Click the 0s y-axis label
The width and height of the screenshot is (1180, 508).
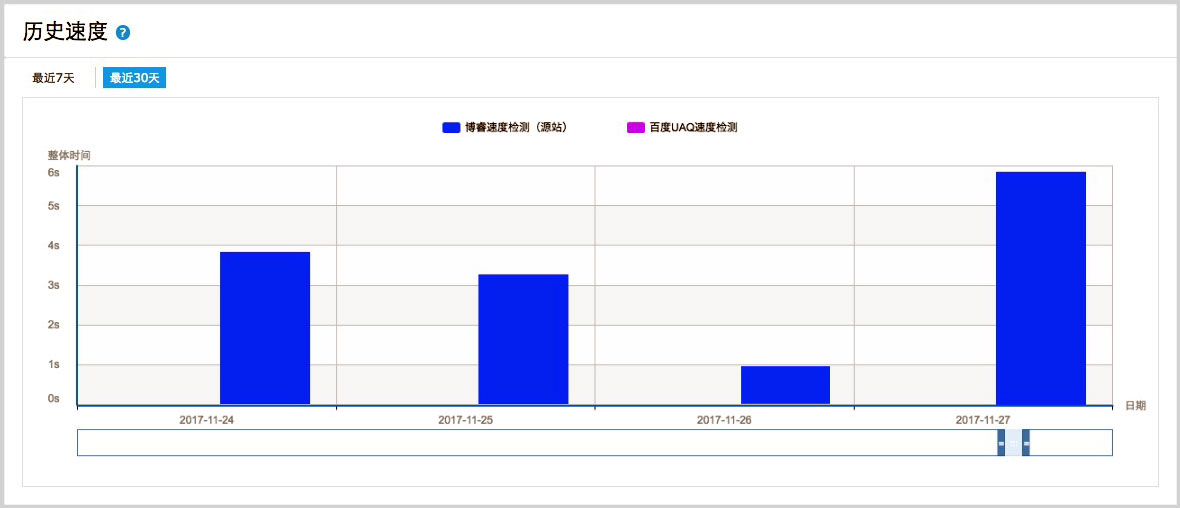coord(53,398)
